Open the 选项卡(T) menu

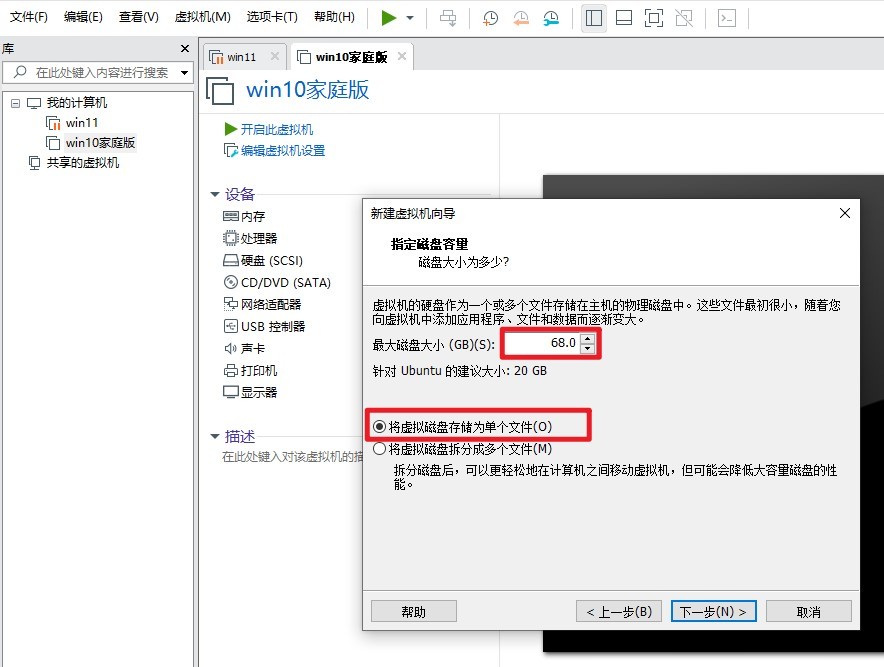point(272,17)
